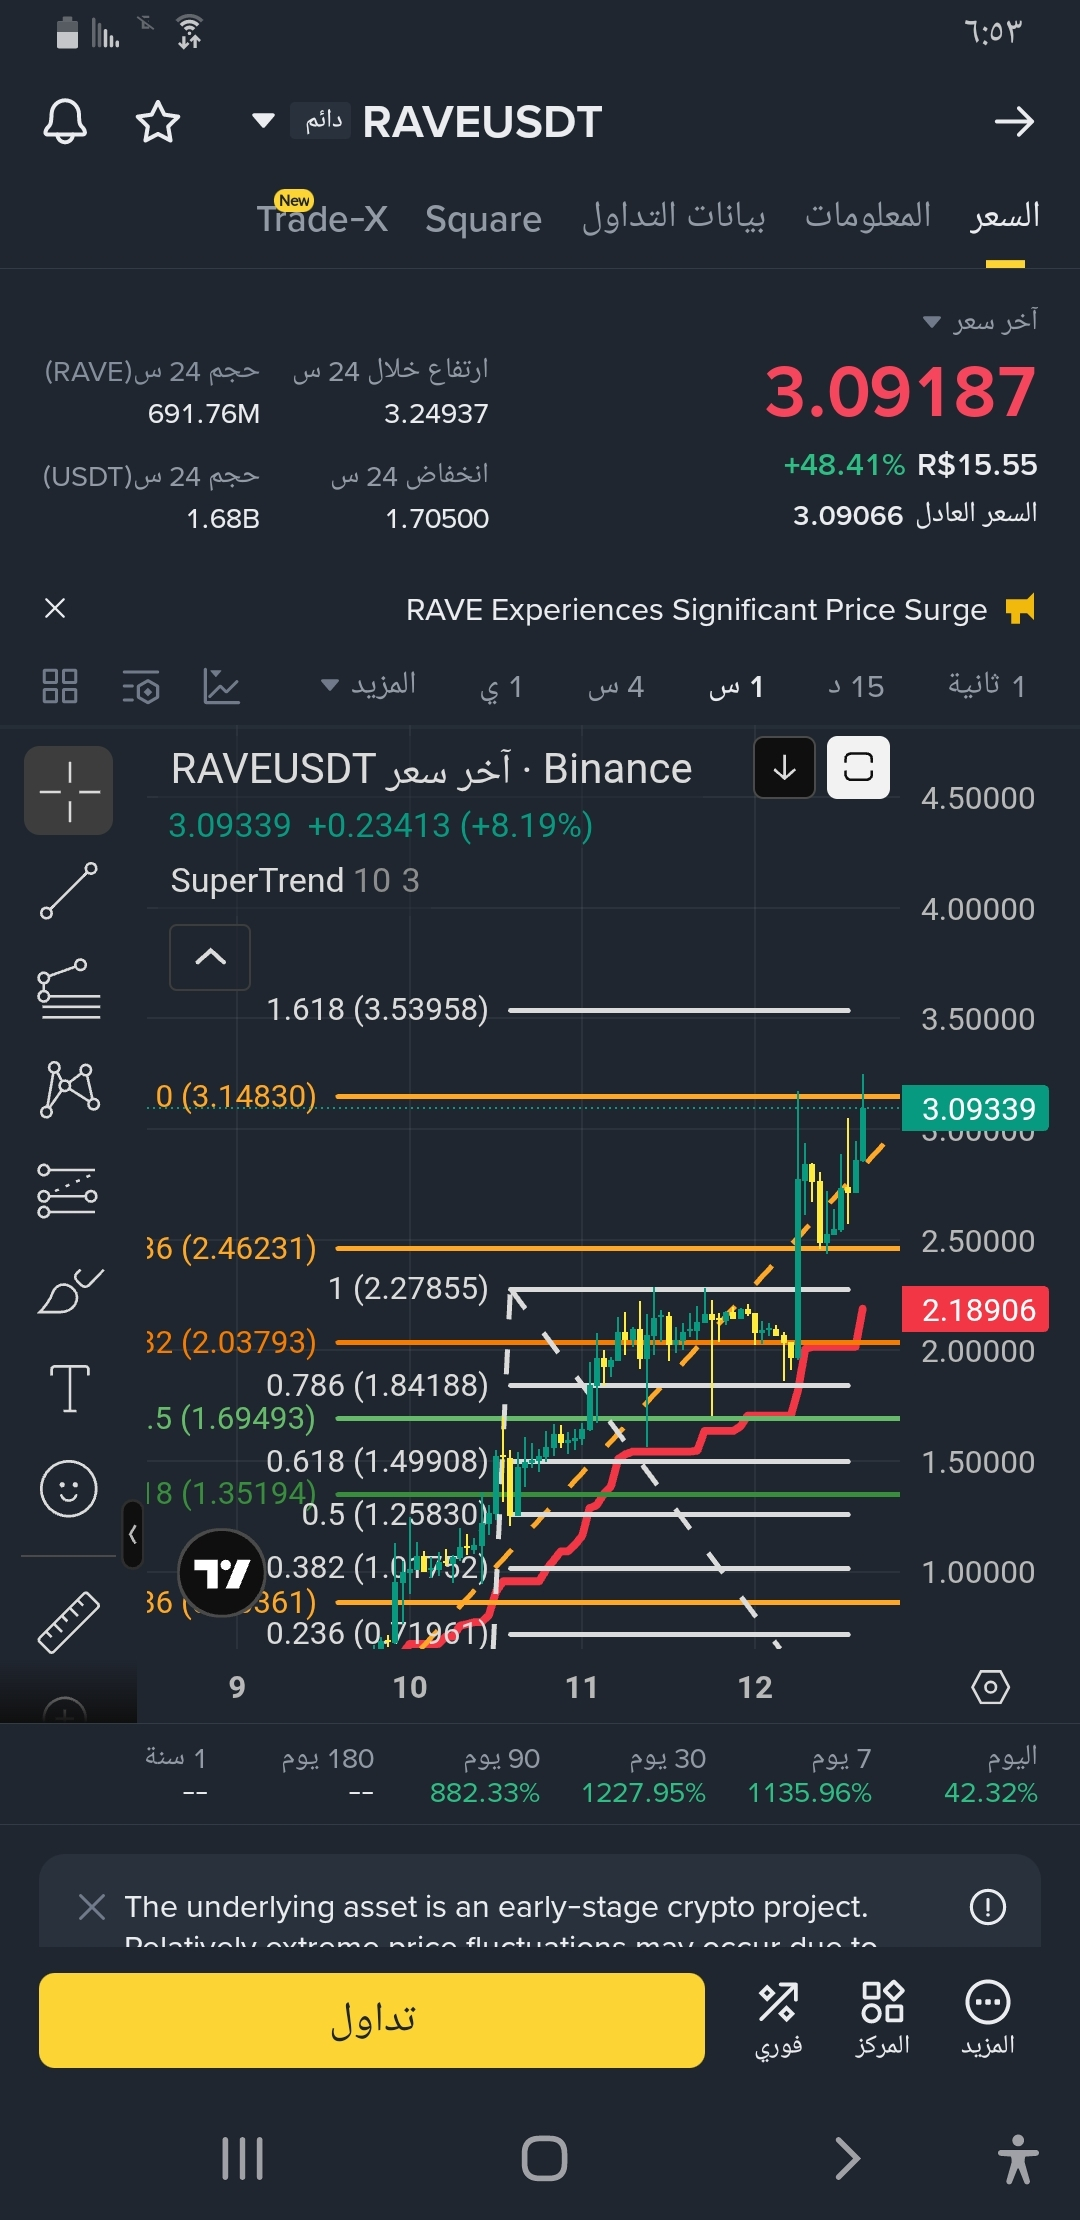Open the indicators chart icon
The height and width of the screenshot is (2220, 1080).
point(221,686)
